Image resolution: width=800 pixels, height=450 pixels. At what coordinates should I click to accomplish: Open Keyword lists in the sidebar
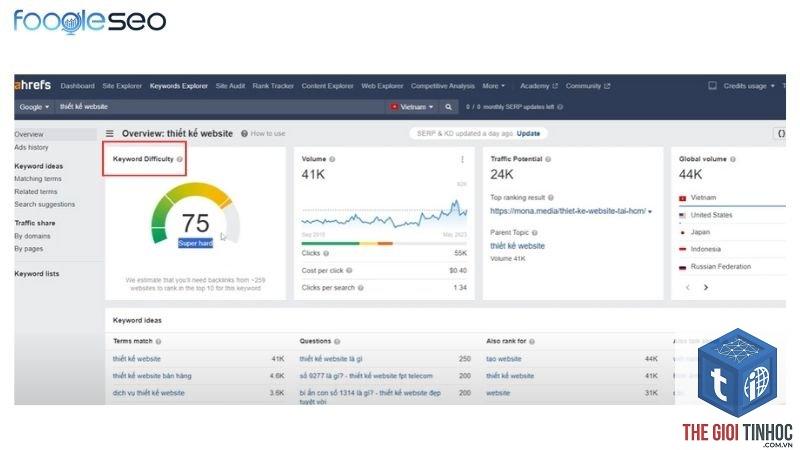pos(37,274)
